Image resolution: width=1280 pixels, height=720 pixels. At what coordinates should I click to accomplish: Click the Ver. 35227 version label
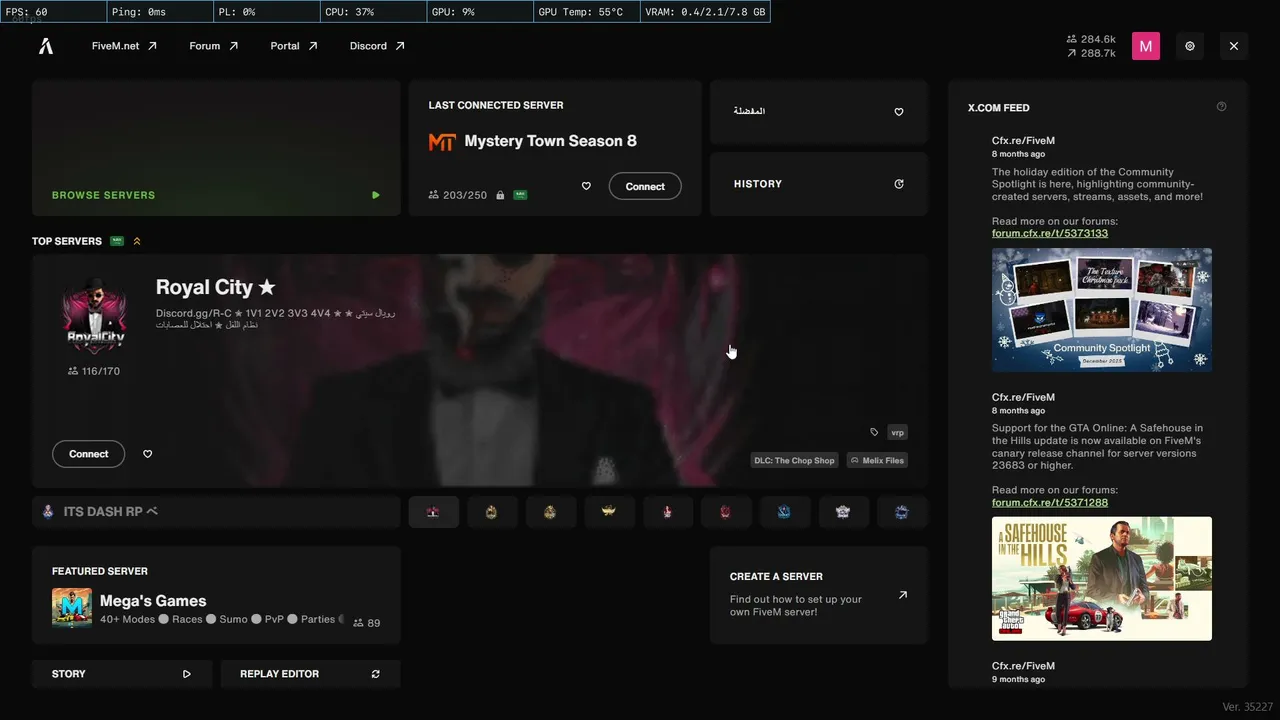pos(1247,707)
